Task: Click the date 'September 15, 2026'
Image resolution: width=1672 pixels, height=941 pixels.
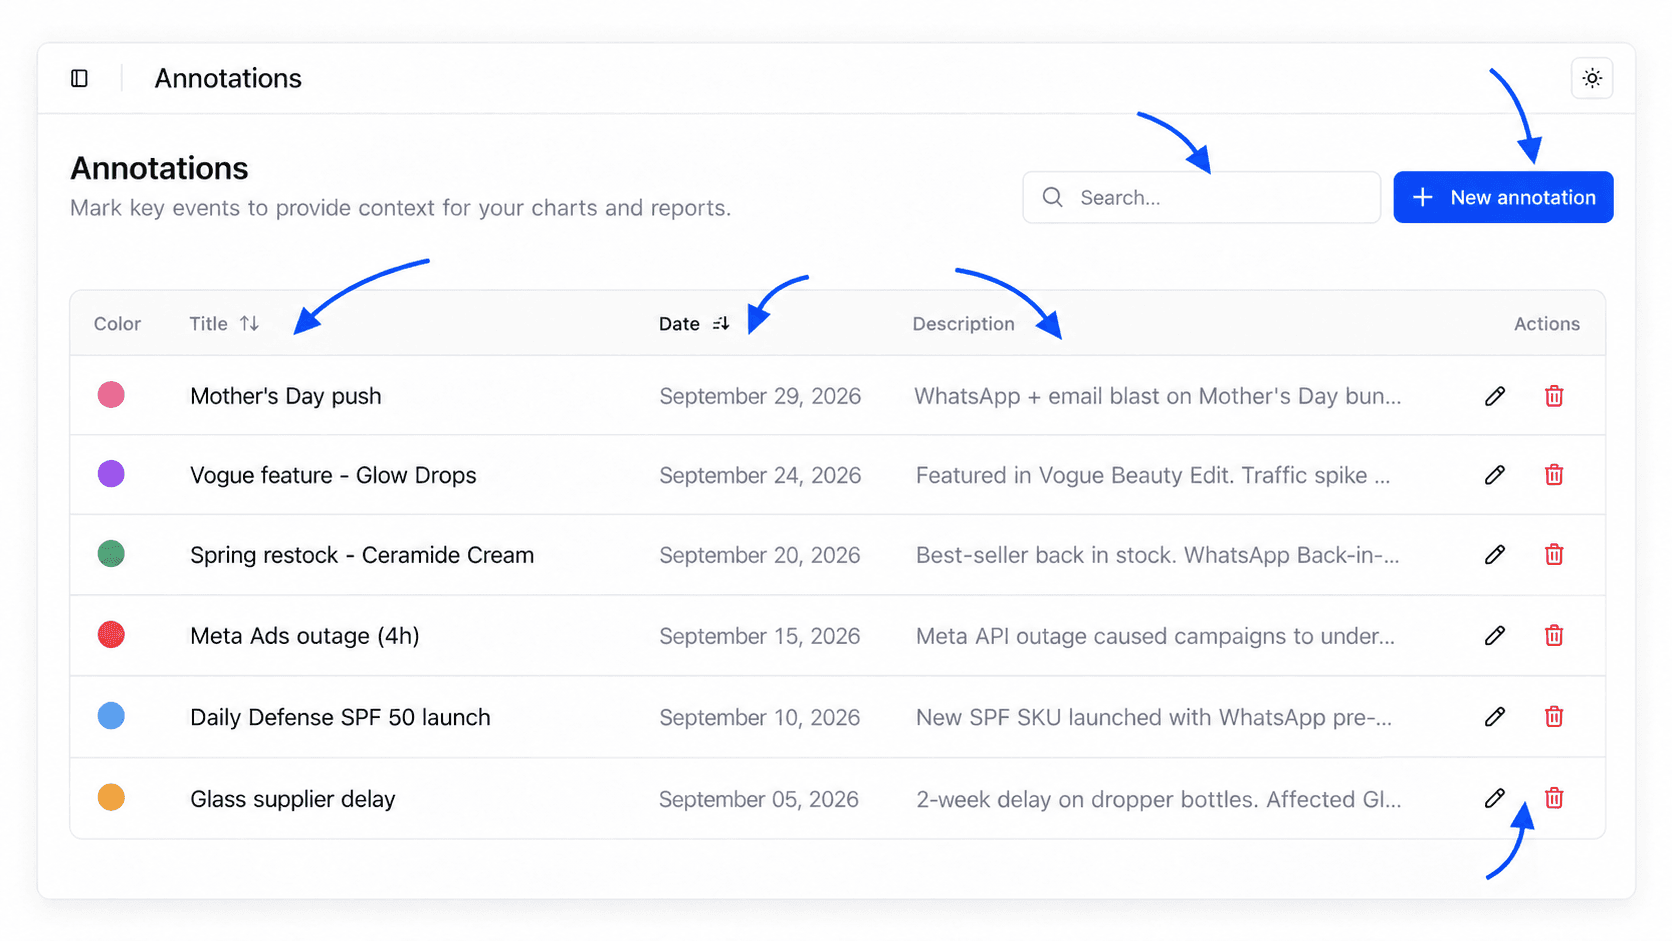Action: 760,636
